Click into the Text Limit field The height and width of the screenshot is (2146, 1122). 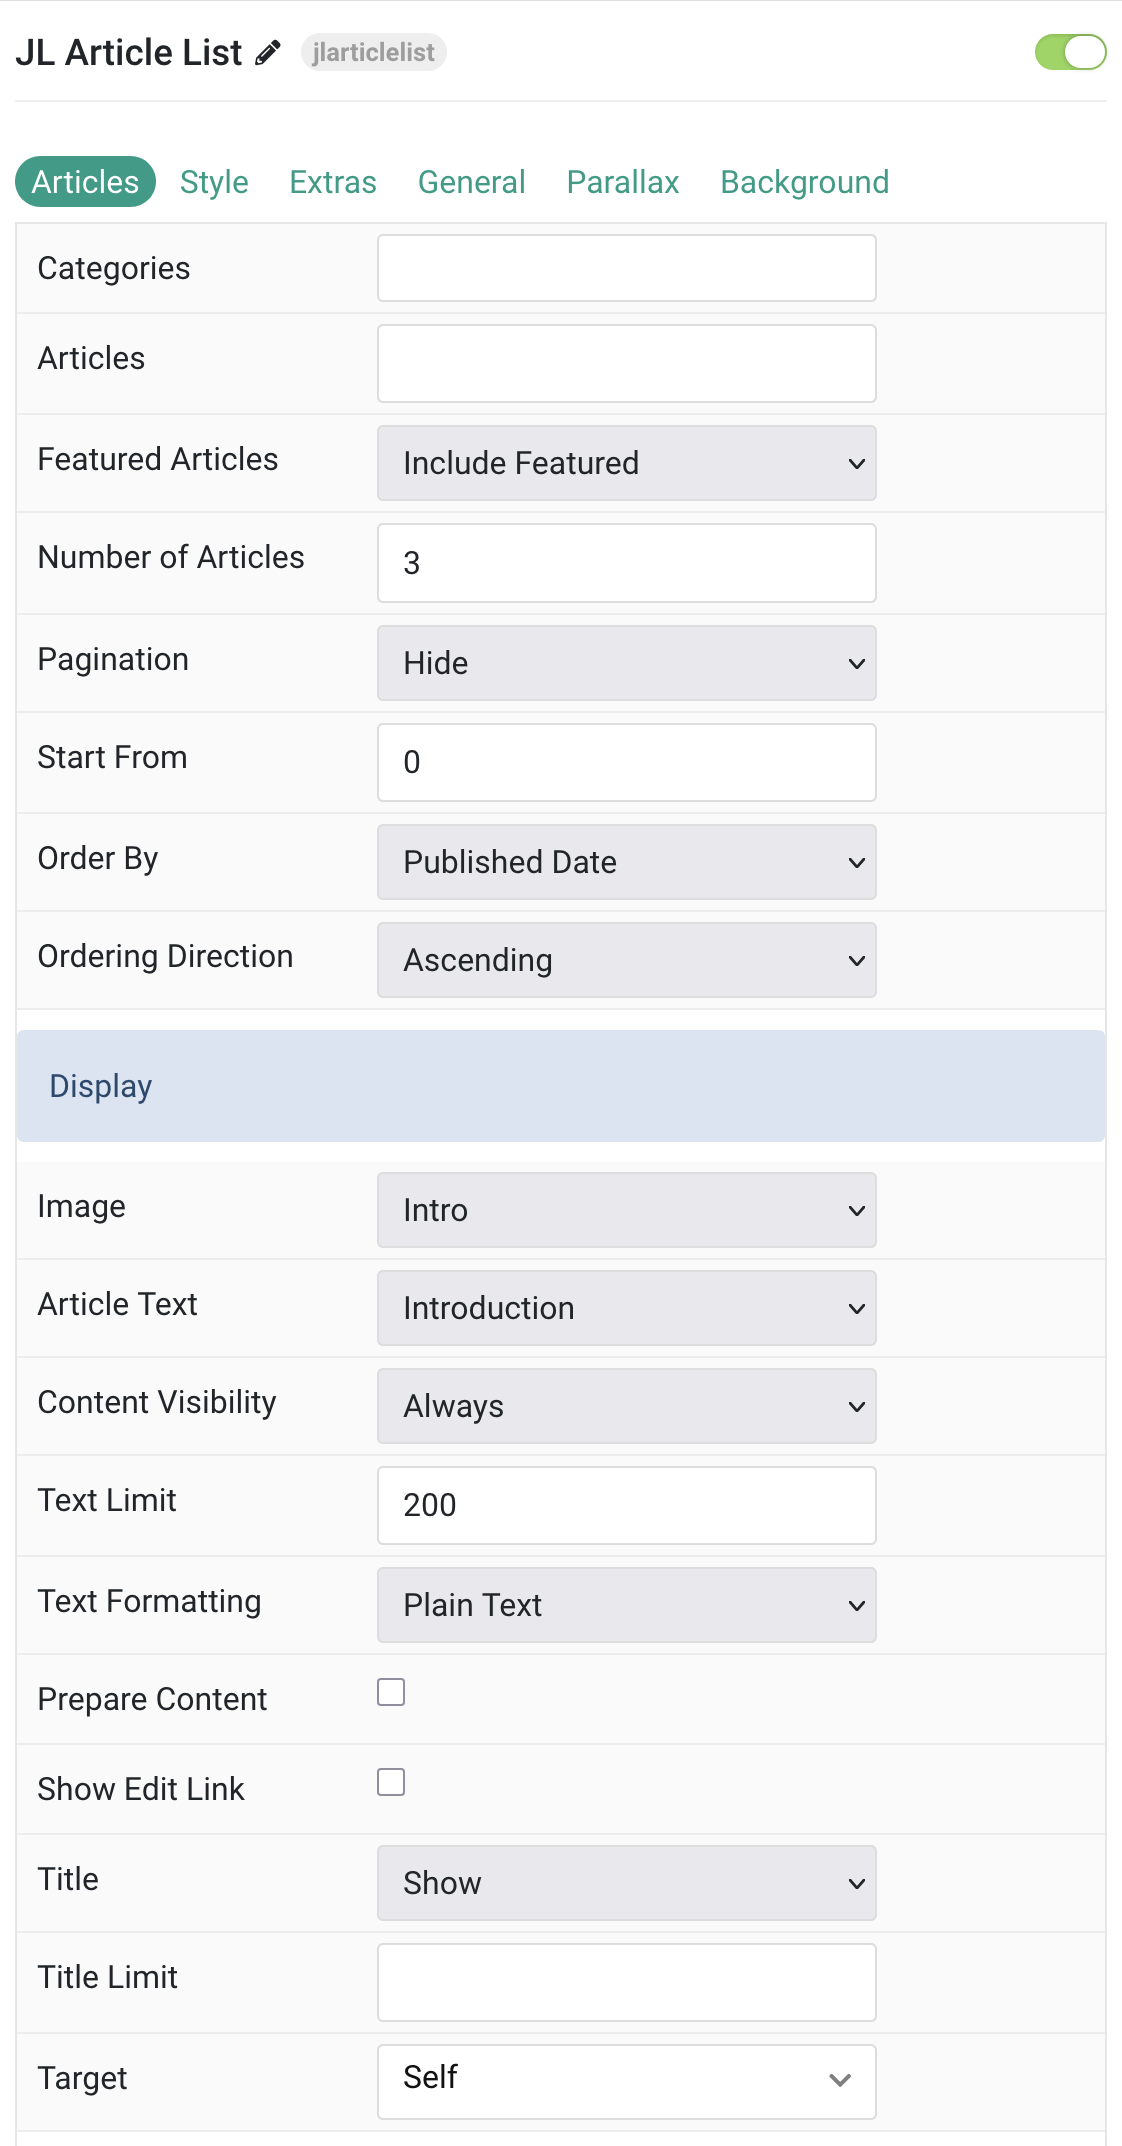click(627, 1505)
